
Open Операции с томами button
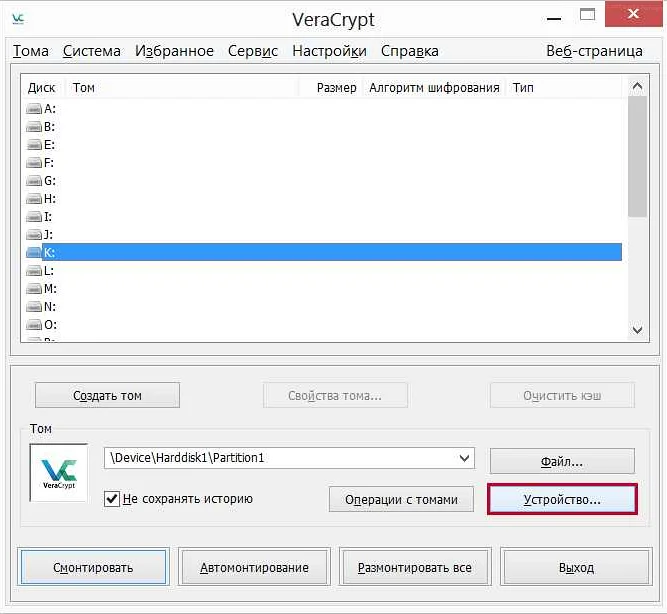pyautogui.click(x=401, y=499)
